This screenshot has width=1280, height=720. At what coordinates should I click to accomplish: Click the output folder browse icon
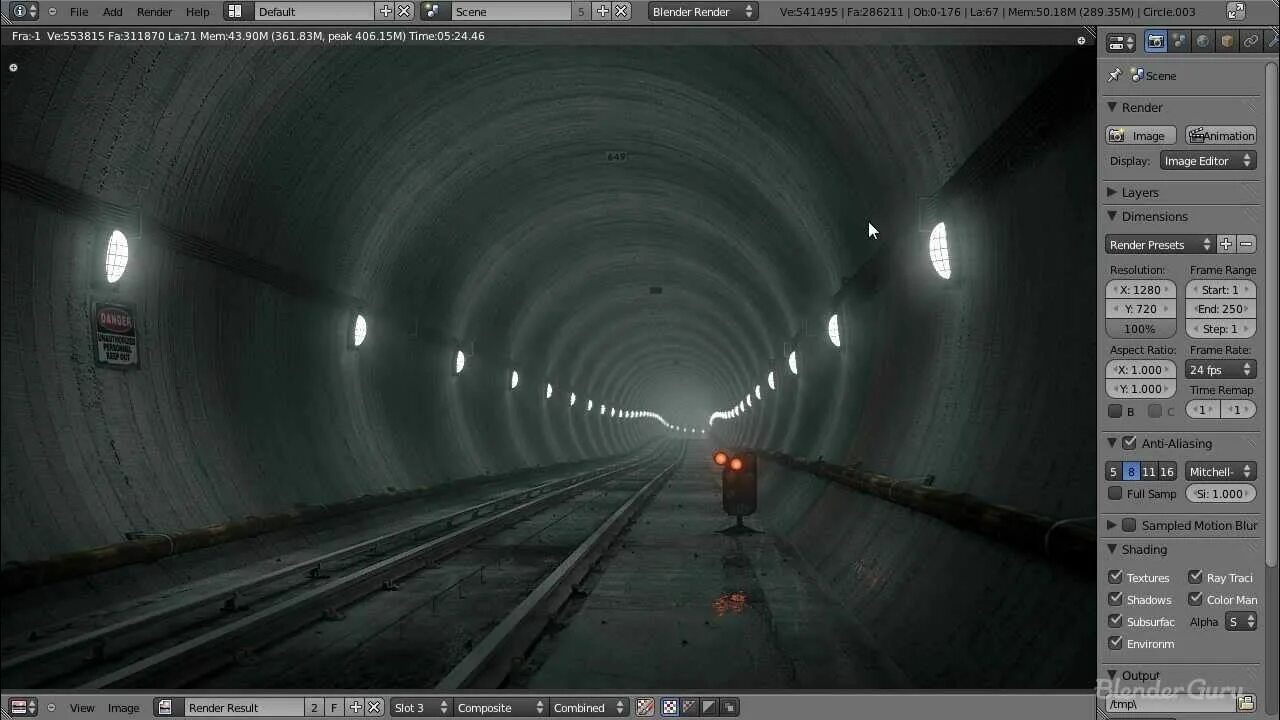tap(1246, 704)
